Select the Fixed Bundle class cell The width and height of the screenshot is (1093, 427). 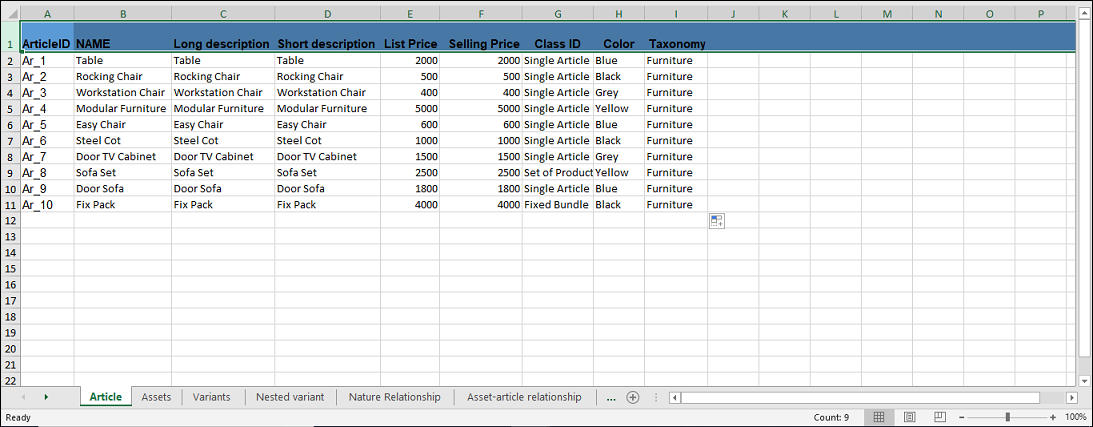coord(558,205)
